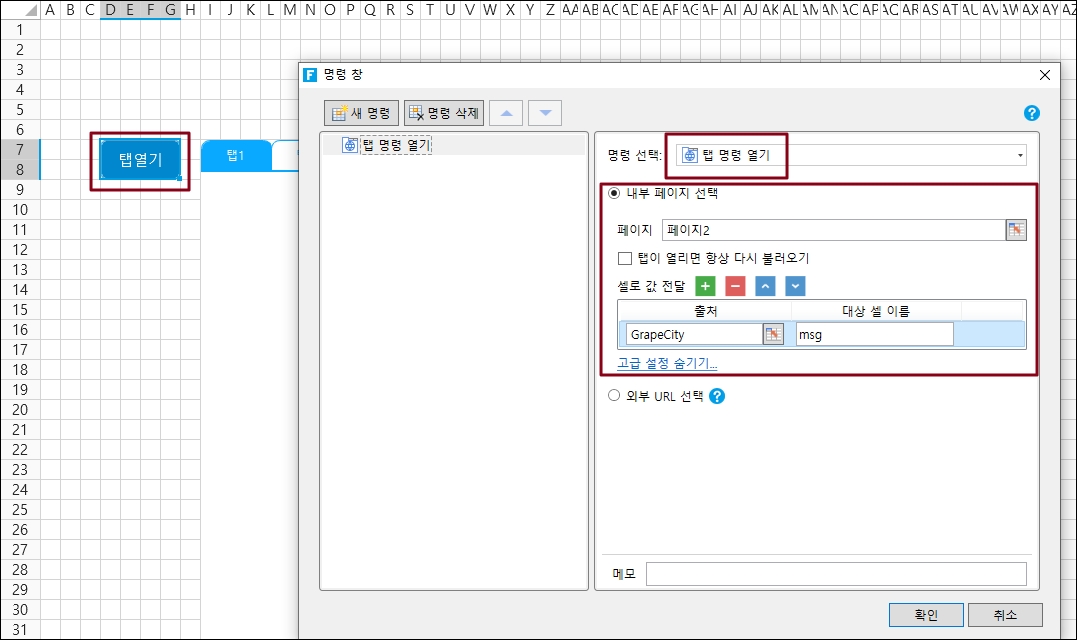Click the blue help icon at dialog top
This screenshot has height=640, width=1077.
pyautogui.click(x=1032, y=114)
